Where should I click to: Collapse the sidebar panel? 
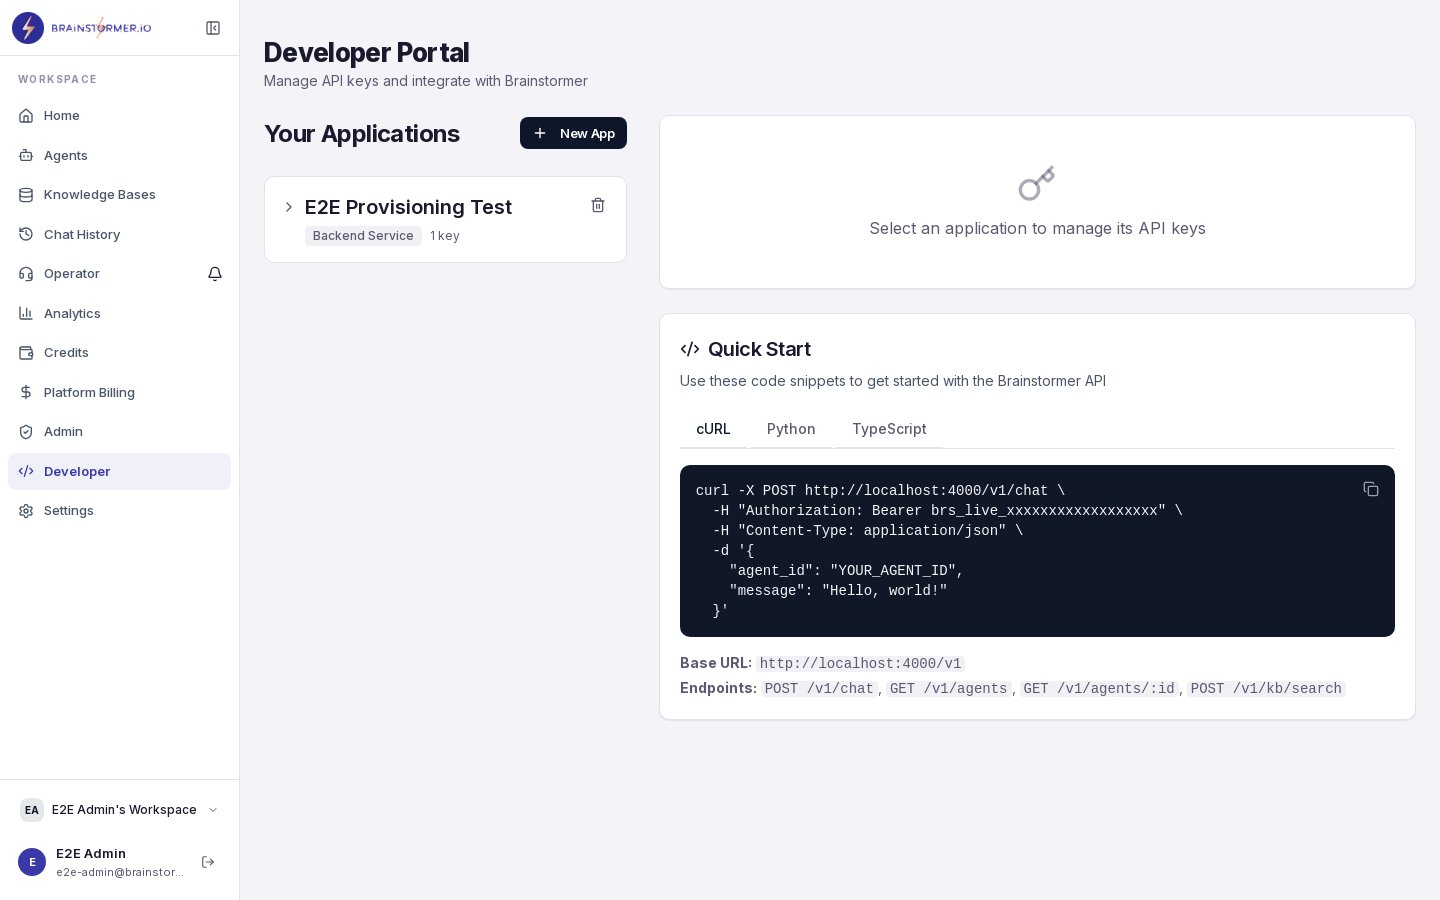[x=213, y=28]
